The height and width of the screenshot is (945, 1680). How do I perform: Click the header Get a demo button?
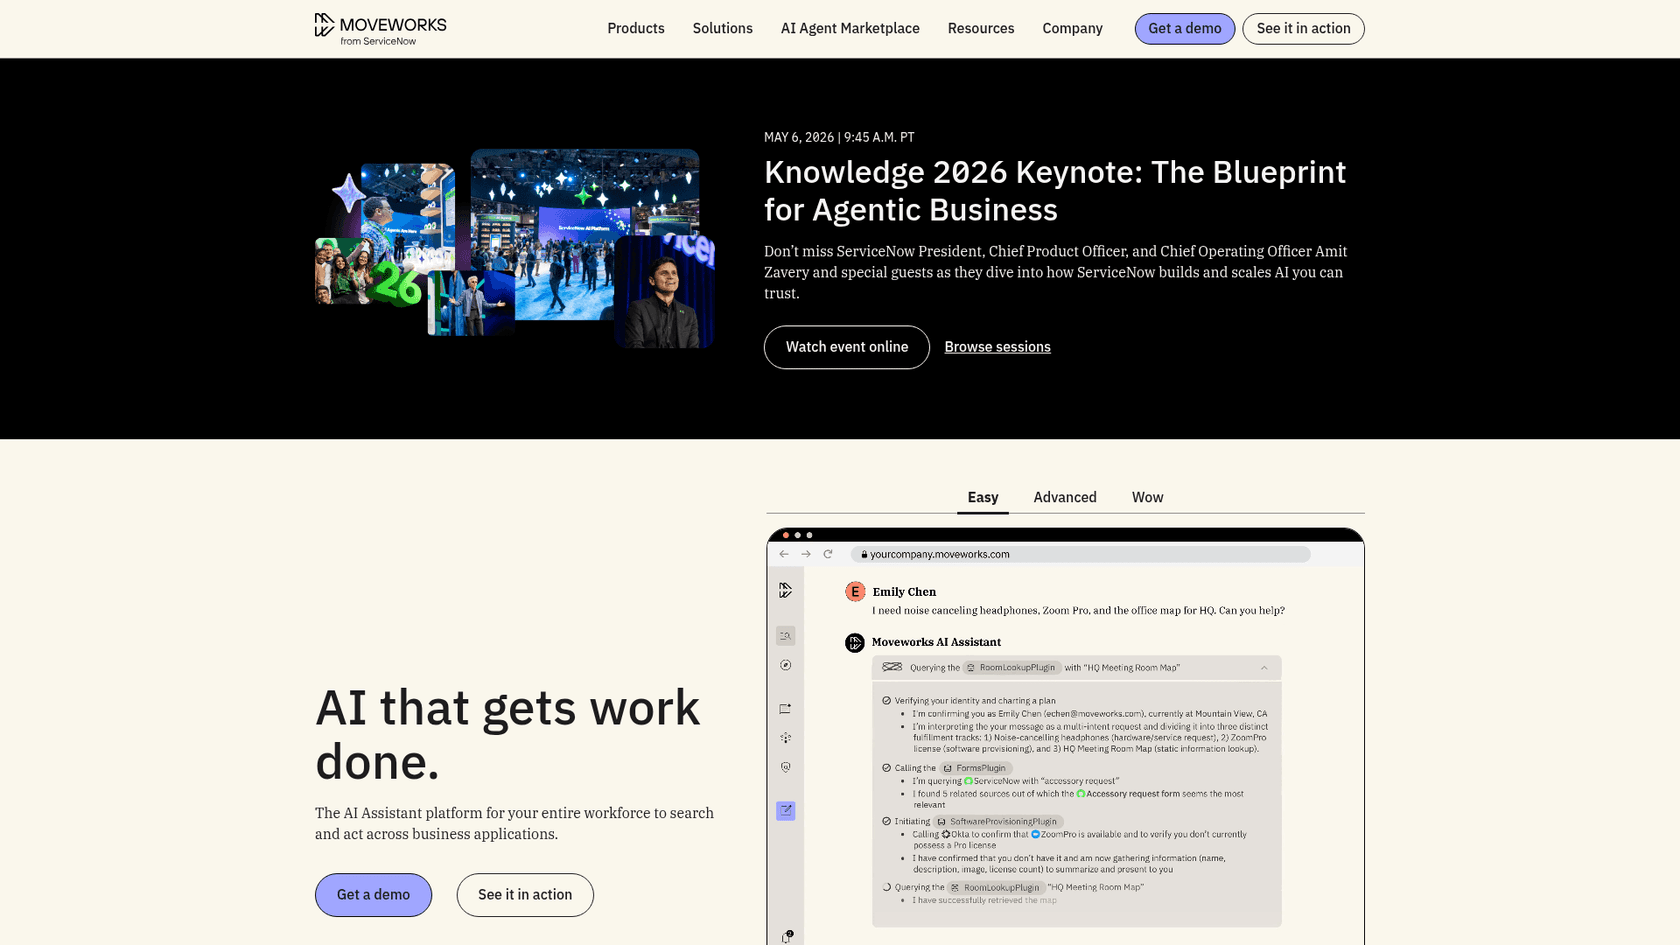pos(1185,29)
